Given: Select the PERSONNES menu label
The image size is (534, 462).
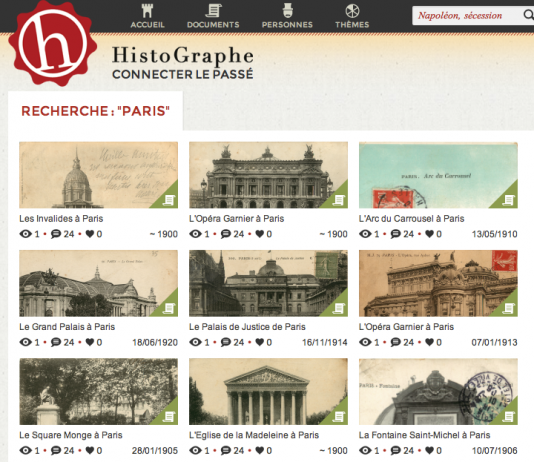Looking at the screenshot, I should pos(287,25).
